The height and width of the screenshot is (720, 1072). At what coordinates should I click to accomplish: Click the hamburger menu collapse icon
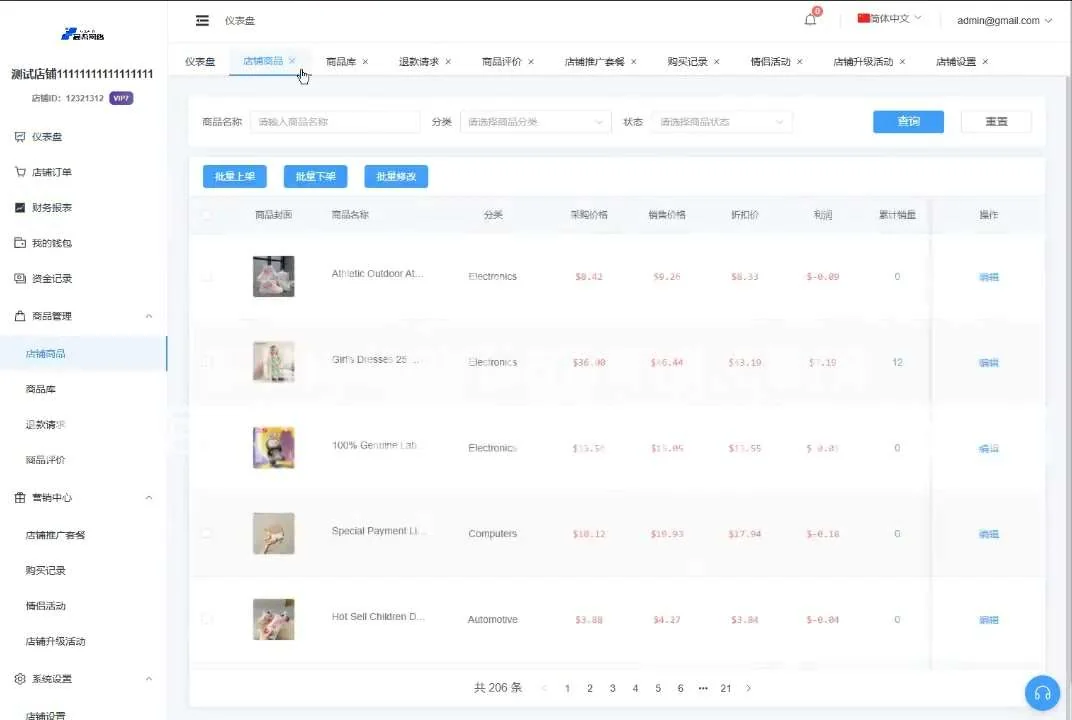click(202, 20)
